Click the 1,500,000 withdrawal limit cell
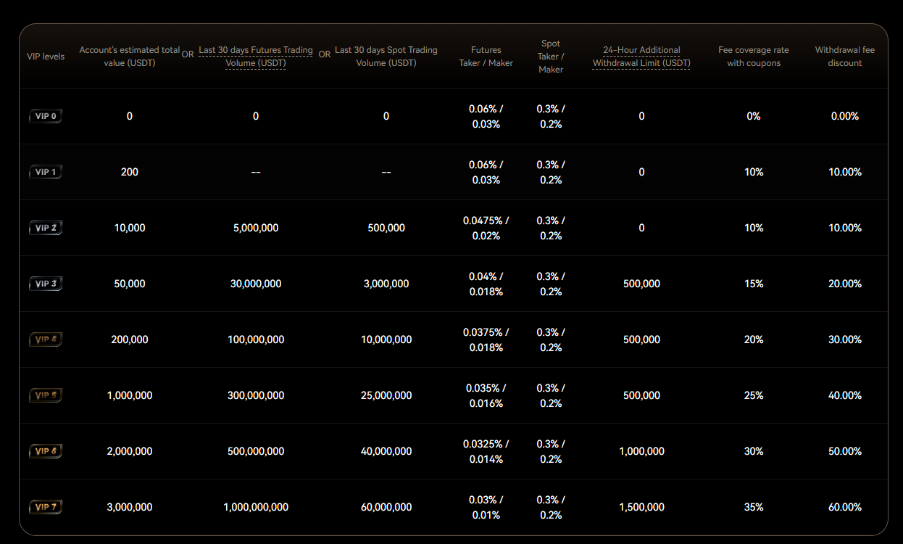 (641, 508)
